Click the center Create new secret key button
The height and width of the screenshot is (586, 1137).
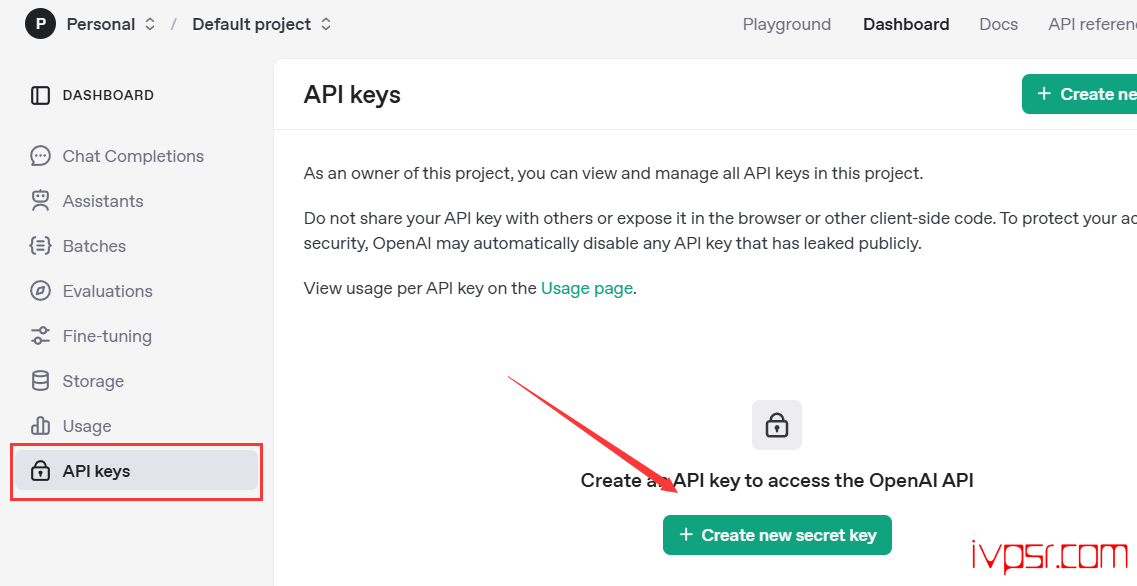tap(777, 535)
